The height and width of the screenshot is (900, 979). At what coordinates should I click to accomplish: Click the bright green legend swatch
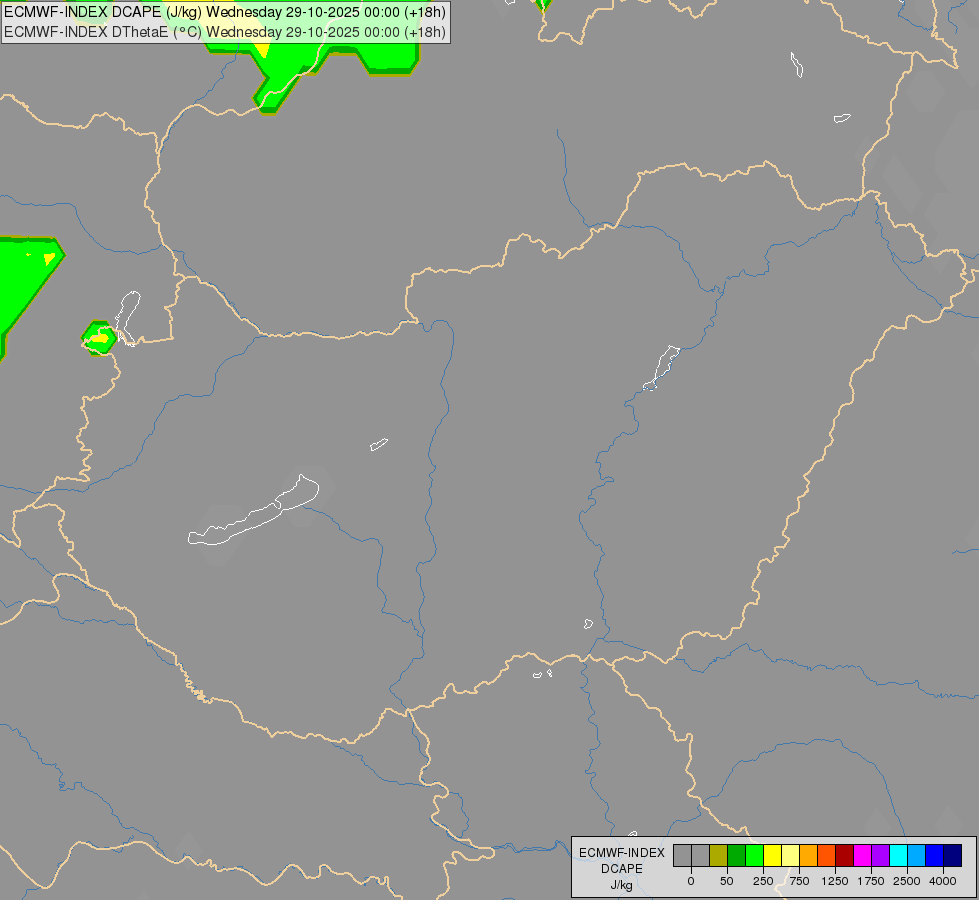755,856
